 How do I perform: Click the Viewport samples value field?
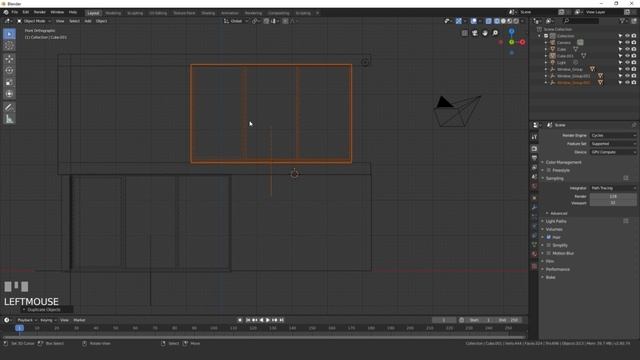click(613, 202)
